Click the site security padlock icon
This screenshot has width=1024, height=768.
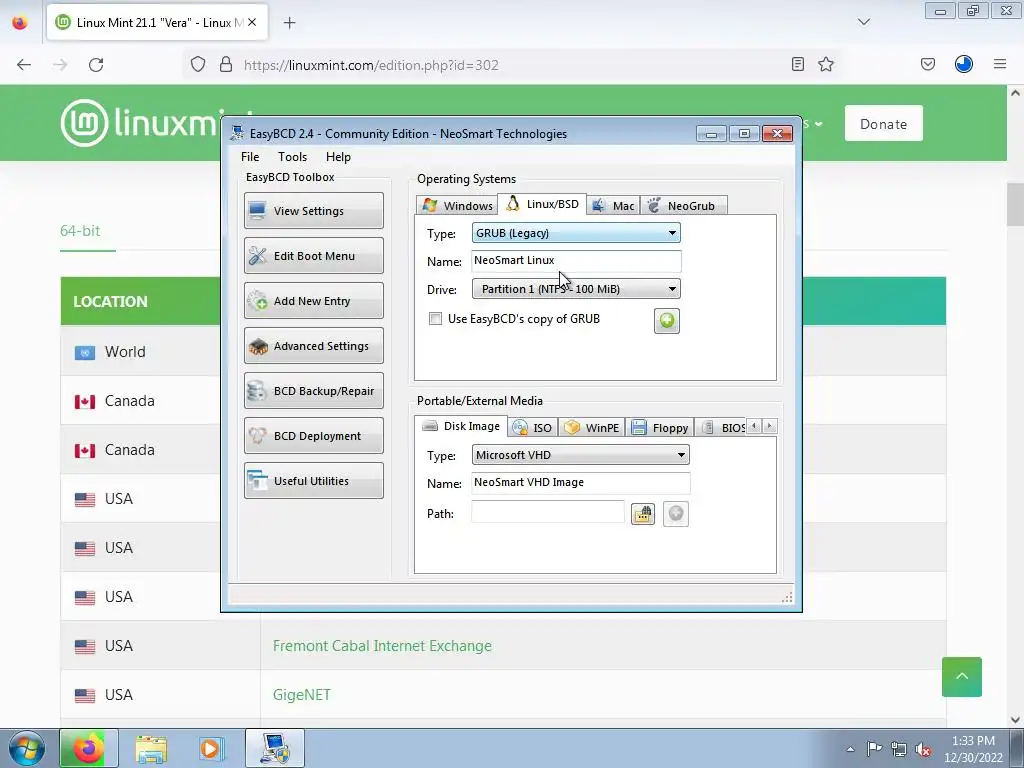(x=226, y=65)
